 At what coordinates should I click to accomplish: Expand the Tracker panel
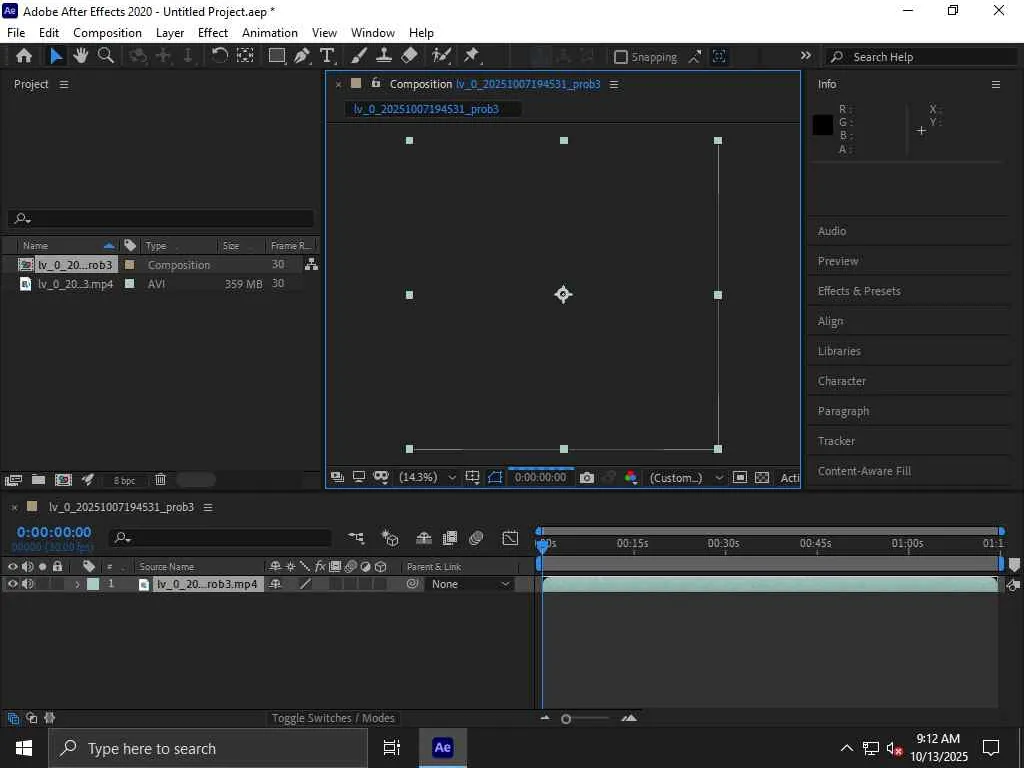coord(909,441)
